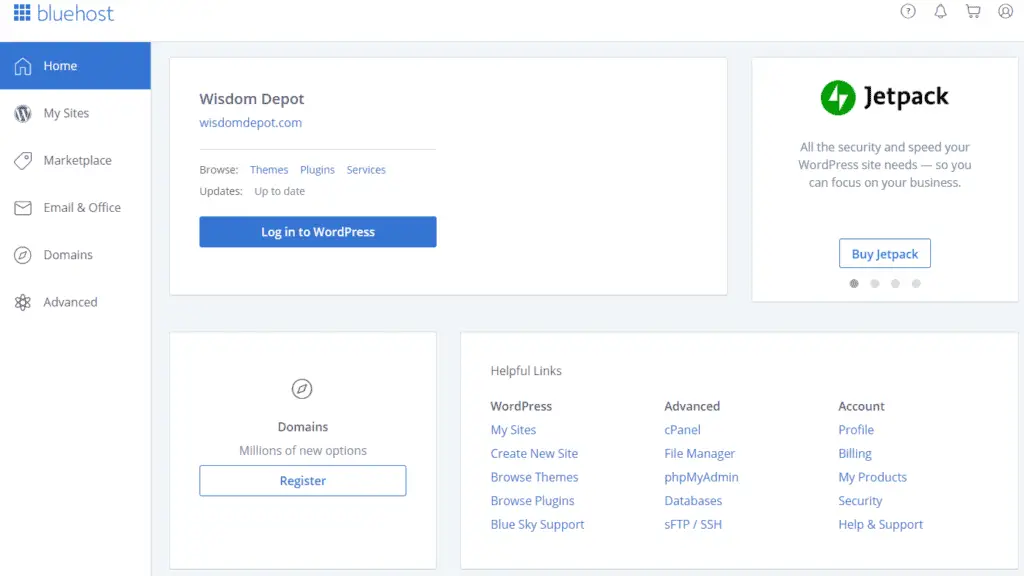The width and height of the screenshot is (1024, 576).
Task: Click Millions of new options text
Action: pyautogui.click(x=302, y=451)
